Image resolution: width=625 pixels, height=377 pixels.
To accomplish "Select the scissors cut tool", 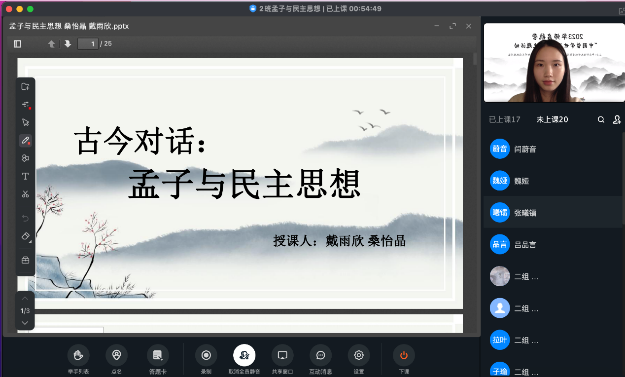I will [26, 194].
